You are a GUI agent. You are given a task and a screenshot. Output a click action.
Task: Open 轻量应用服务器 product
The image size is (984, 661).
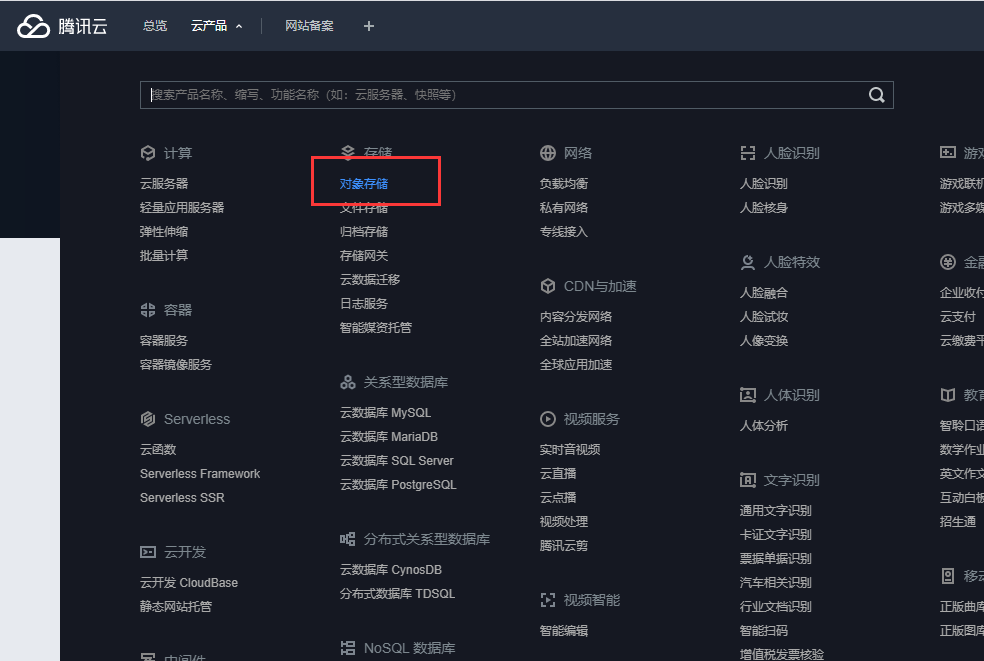coord(182,208)
